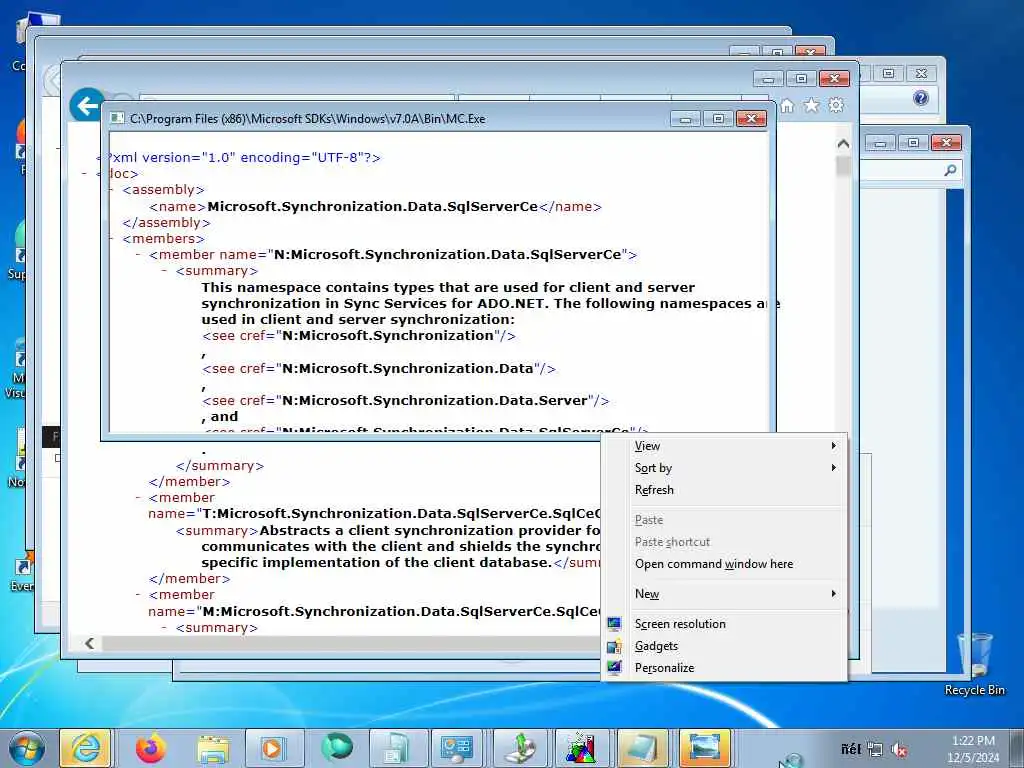Viewport: 1024px width, 768px height.
Task: Click the cref "N:Microsoft.Synchronization.Data" line
Action: click(379, 368)
